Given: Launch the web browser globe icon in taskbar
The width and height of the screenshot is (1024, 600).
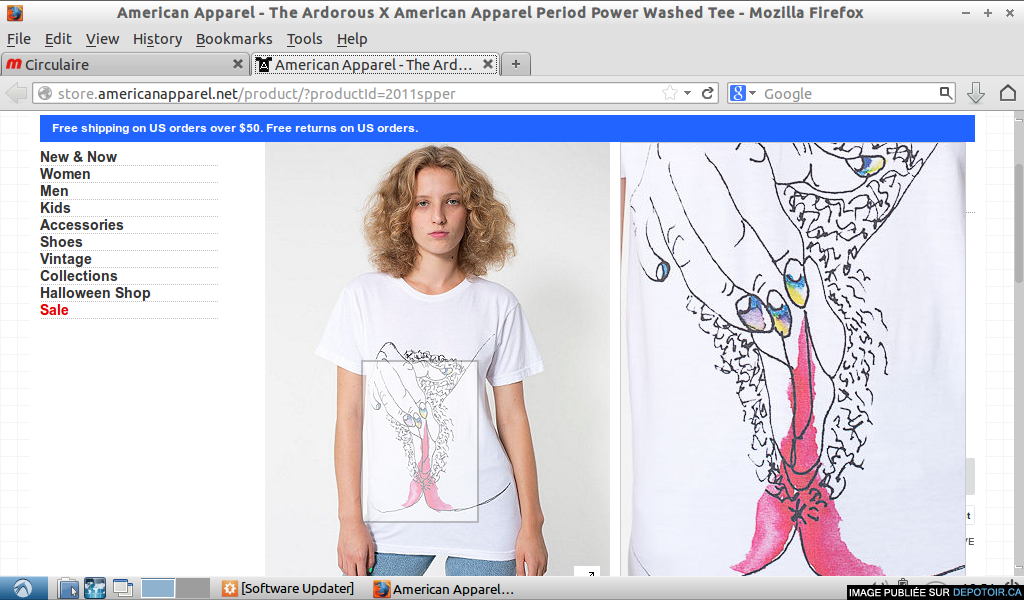Looking at the screenshot, I should point(95,588).
